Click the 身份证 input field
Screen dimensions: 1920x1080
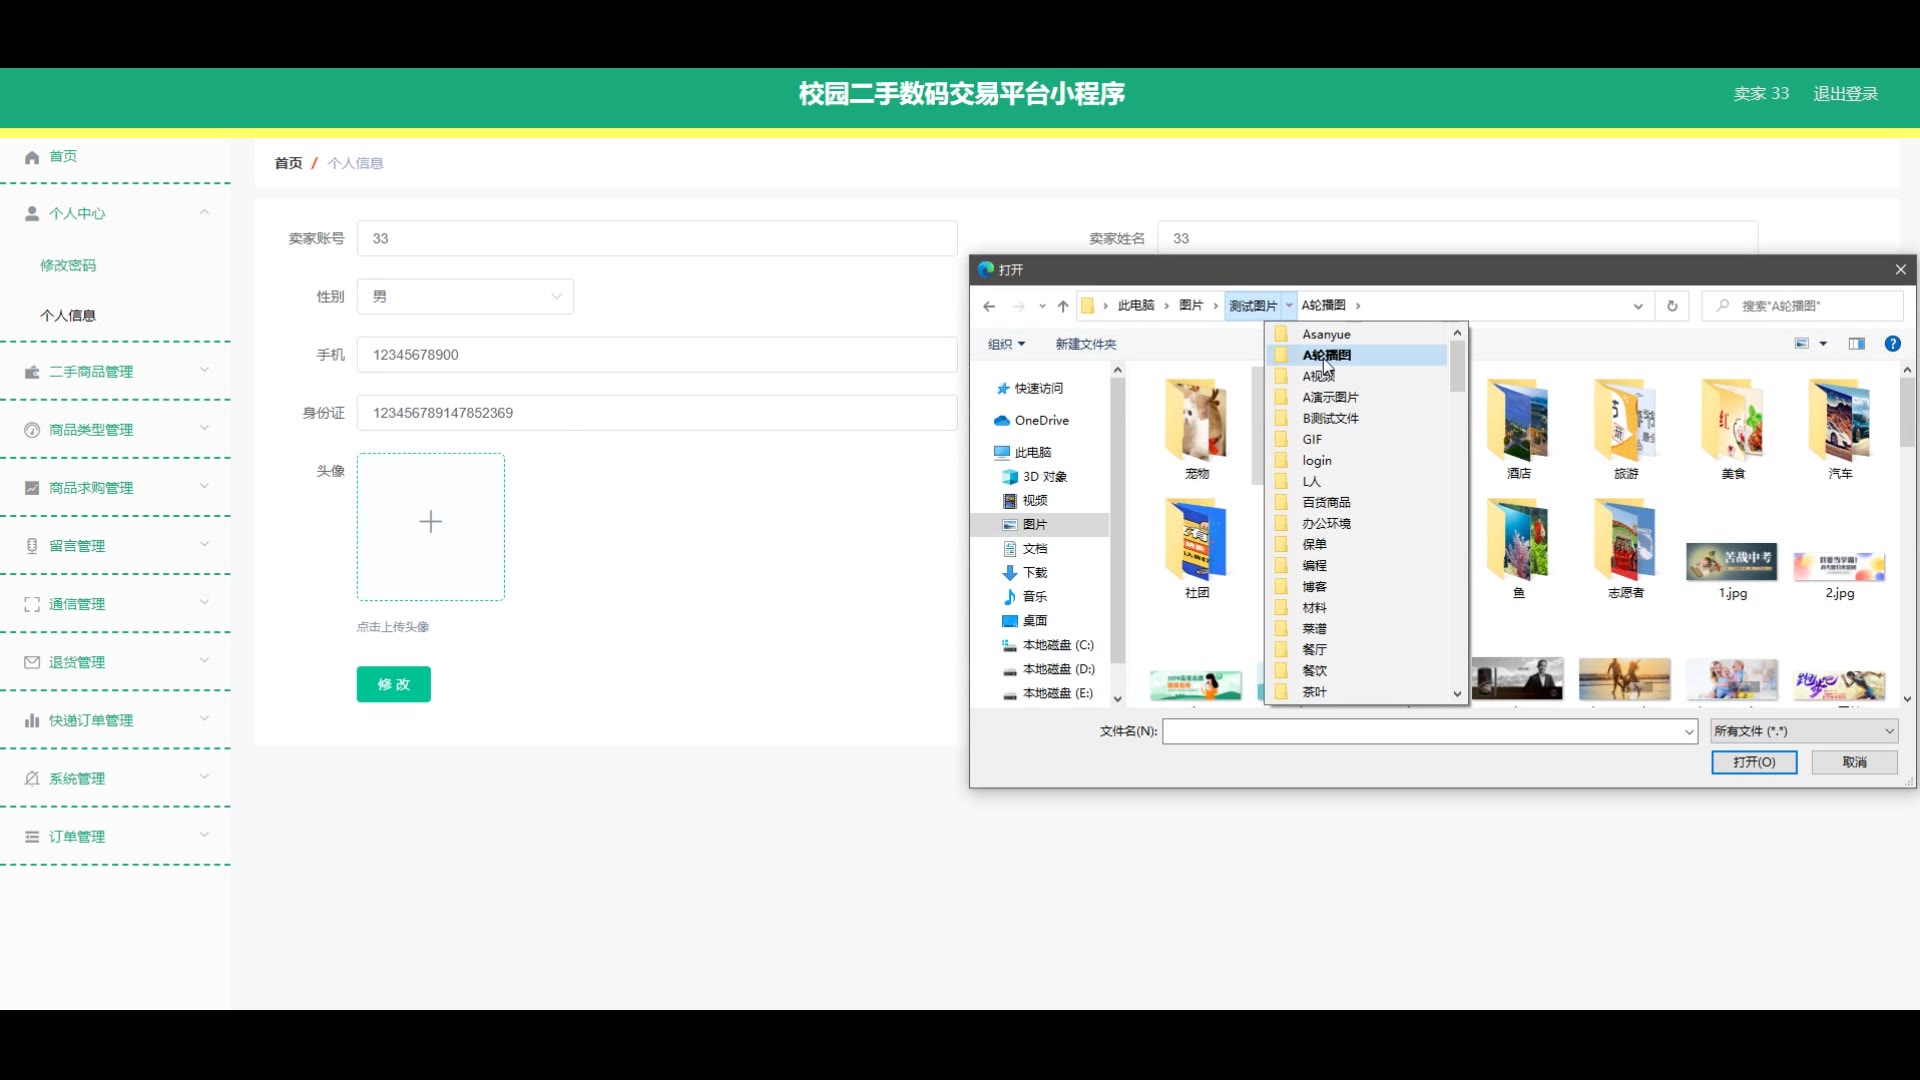pyautogui.click(x=657, y=413)
